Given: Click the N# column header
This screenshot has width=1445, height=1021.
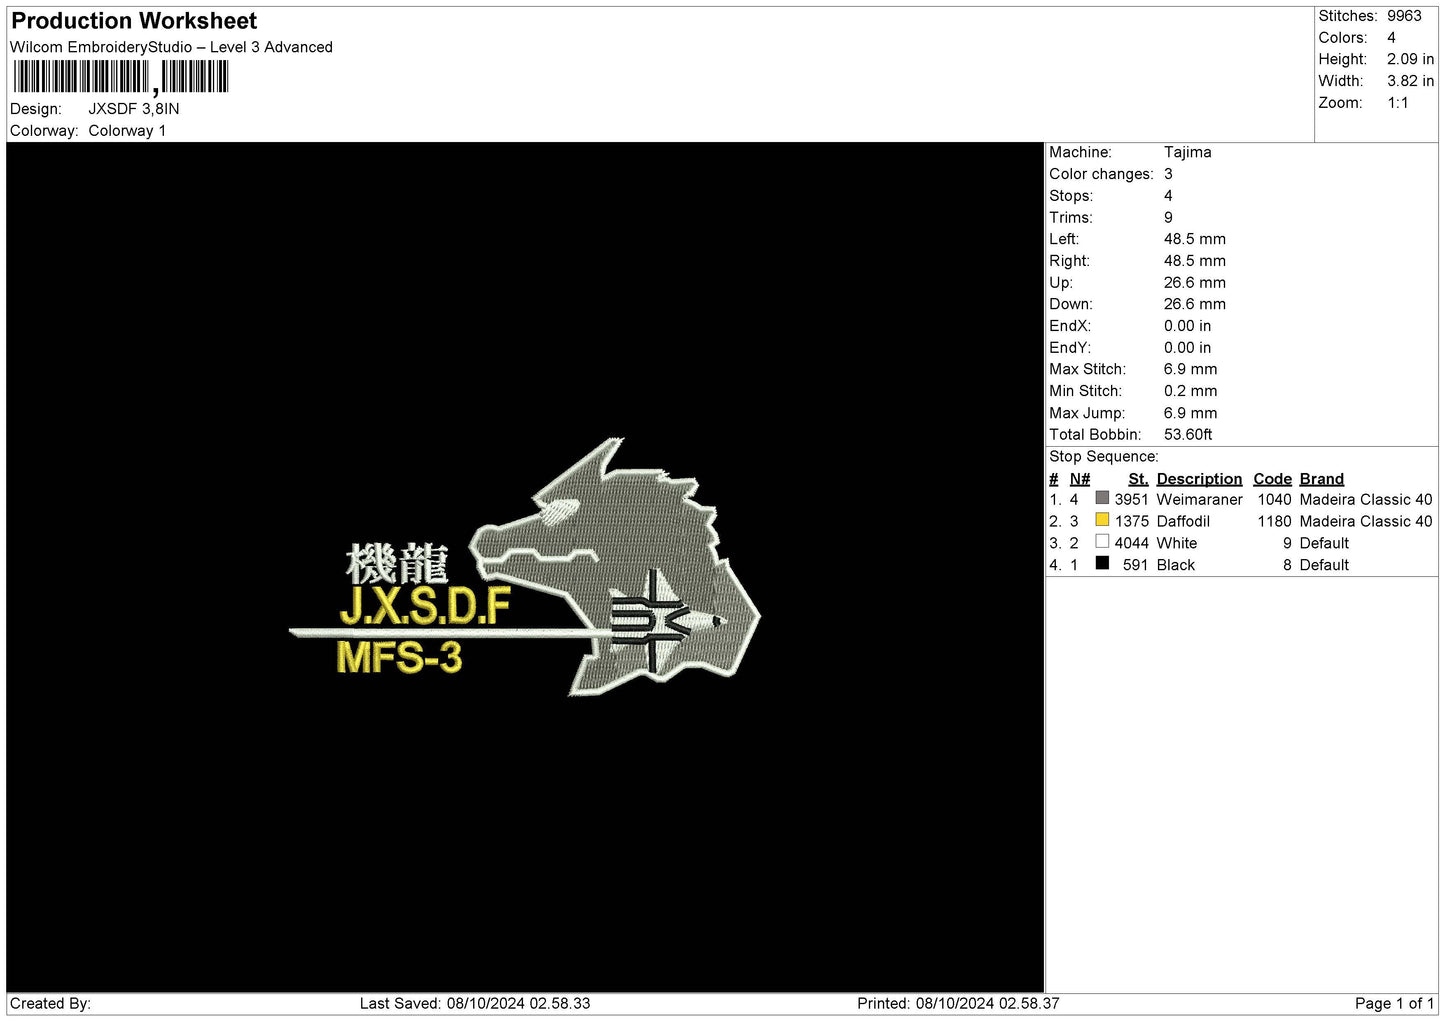Looking at the screenshot, I should pos(1079,479).
